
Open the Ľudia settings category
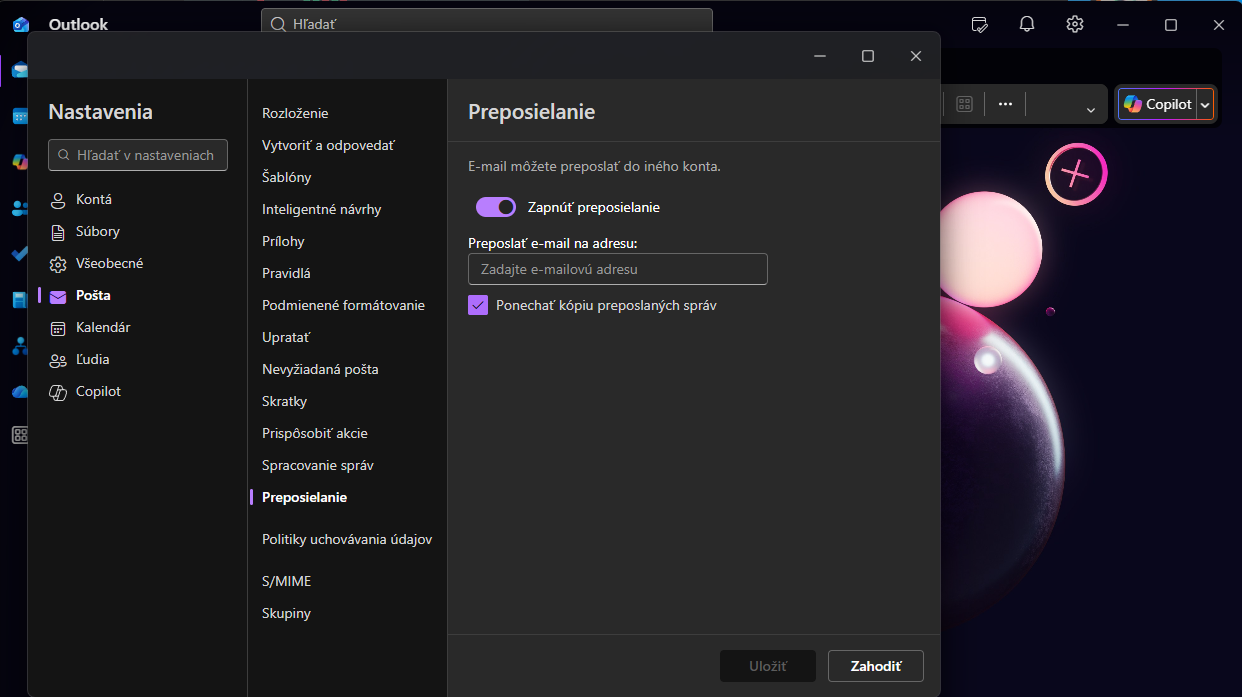[x=92, y=359]
